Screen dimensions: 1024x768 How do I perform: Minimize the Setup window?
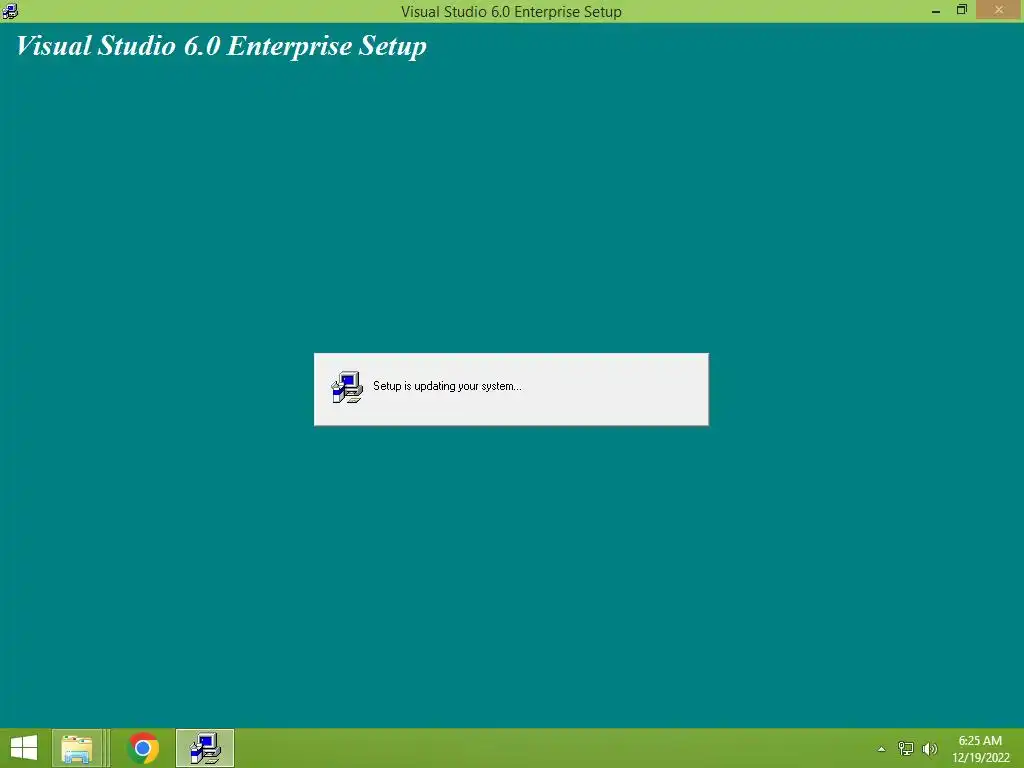(x=936, y=10)
